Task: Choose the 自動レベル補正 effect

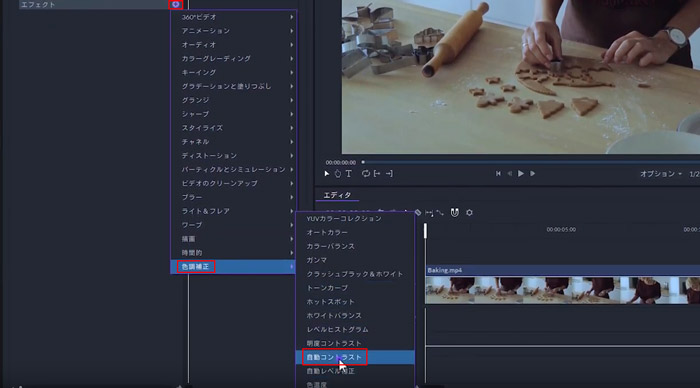Action: pyautogui.click(x=355, y=371)
